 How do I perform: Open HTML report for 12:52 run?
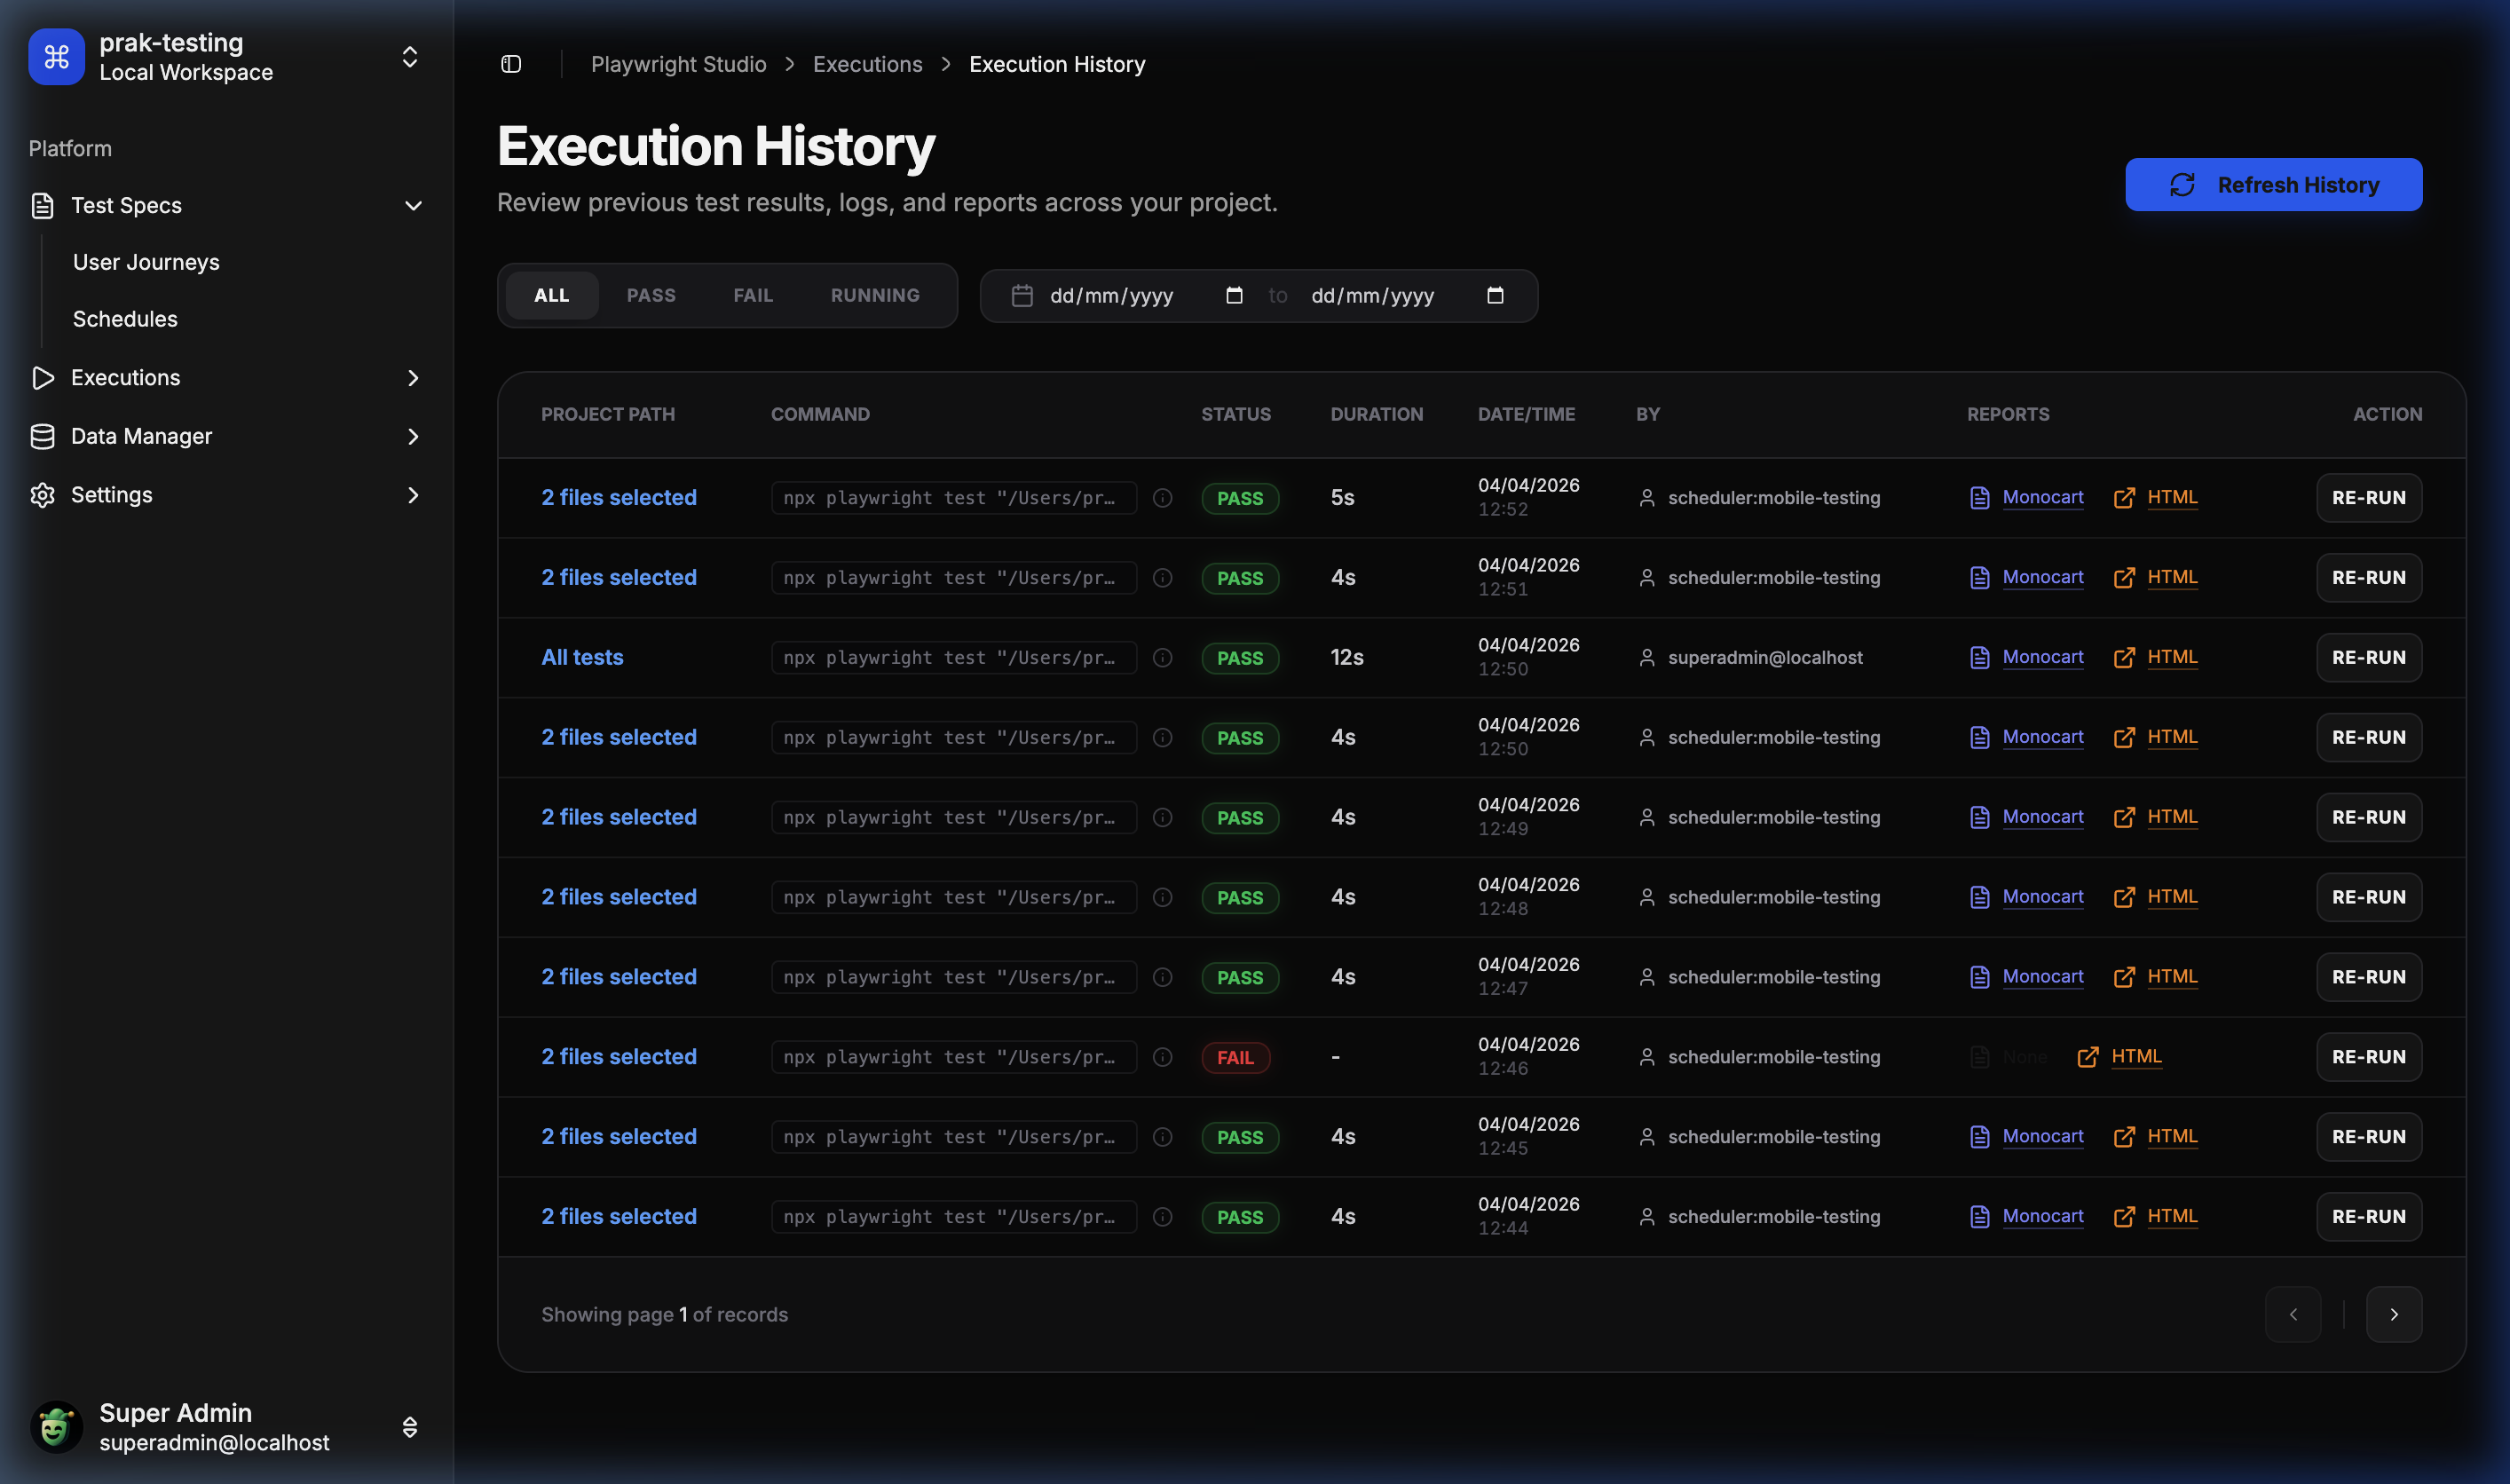(x=2172, y=497)
